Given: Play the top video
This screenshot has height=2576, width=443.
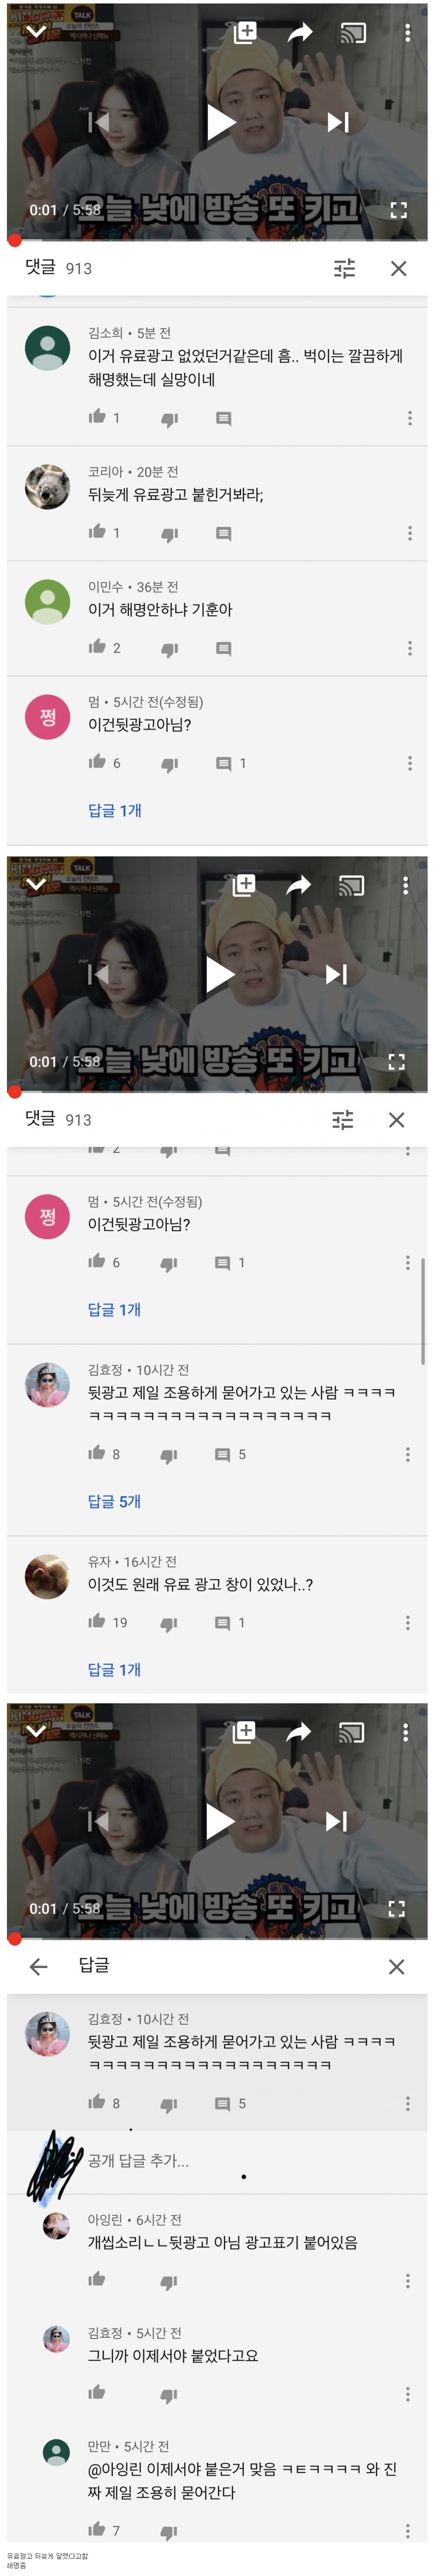Looking at the screenshot, I should coord(220,122).
